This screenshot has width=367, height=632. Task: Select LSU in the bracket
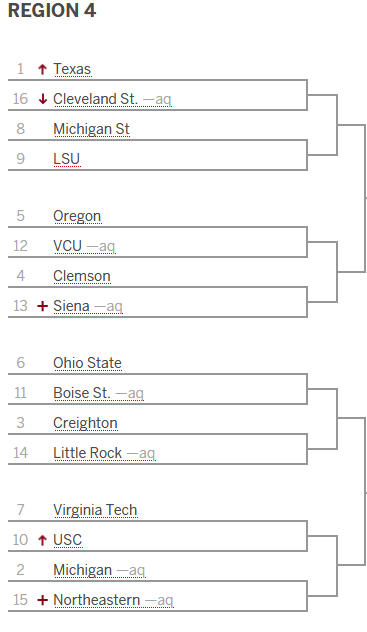click(66, 159)
